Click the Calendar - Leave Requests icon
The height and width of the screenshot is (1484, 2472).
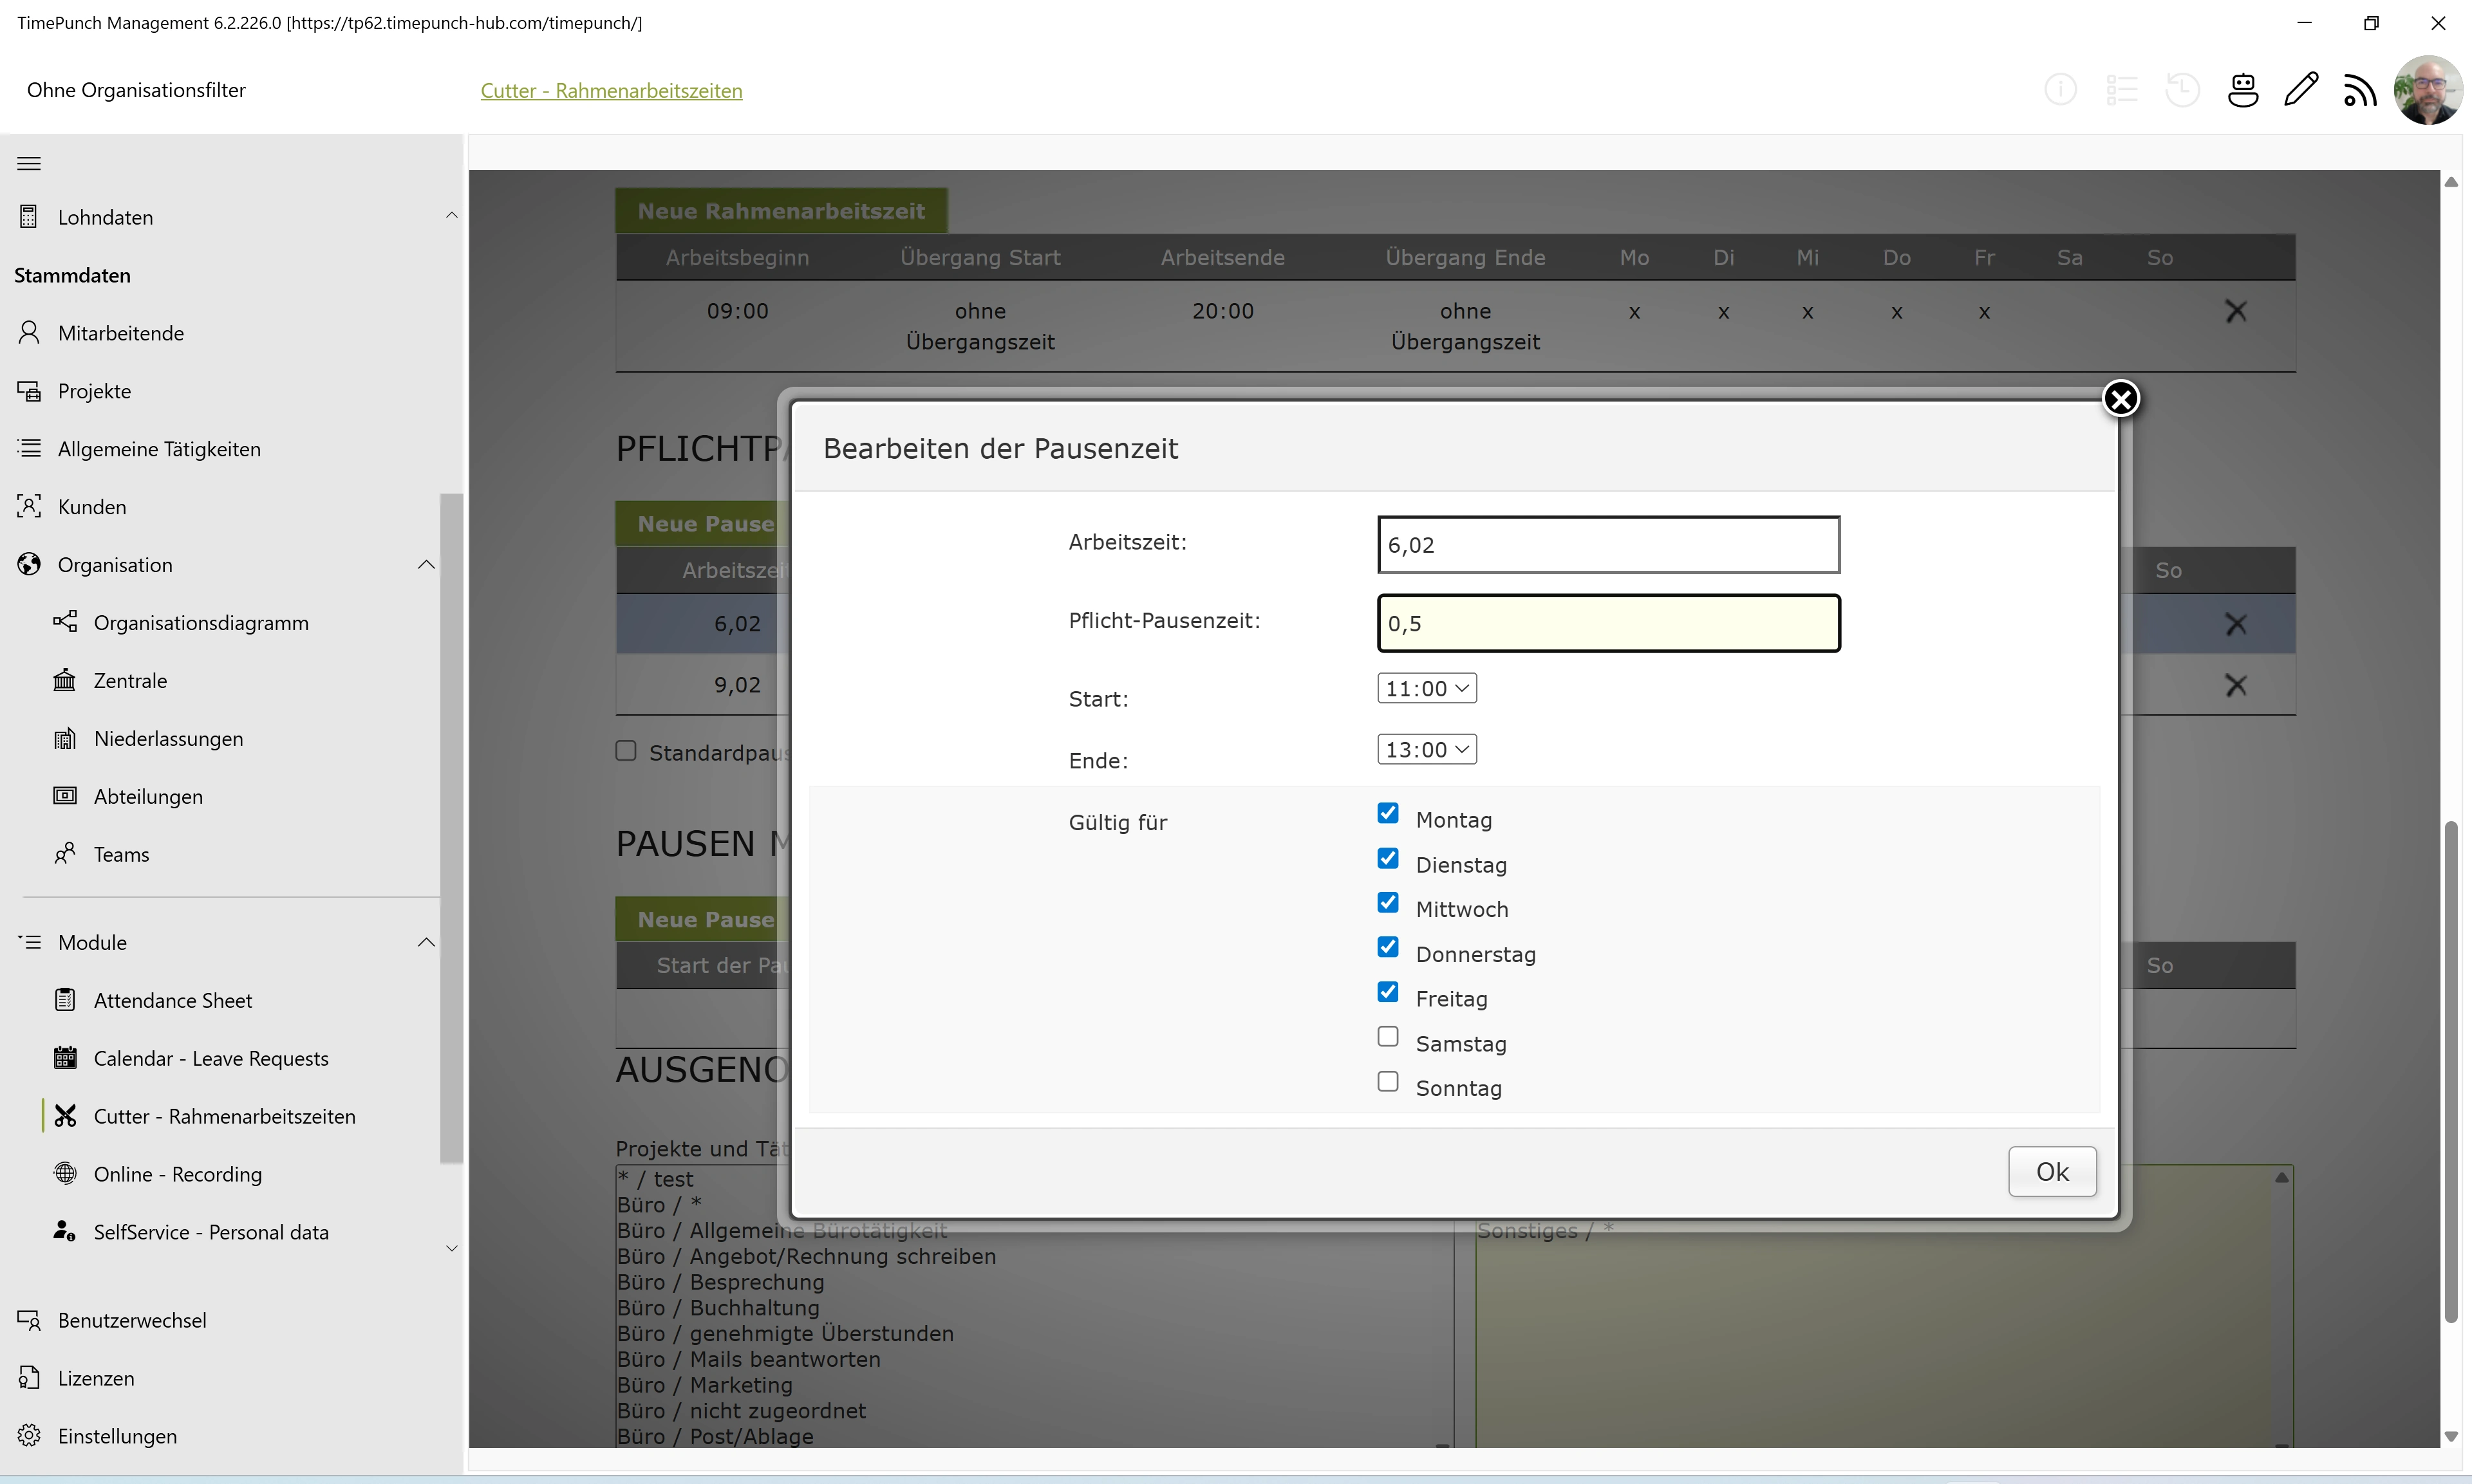coord(65,1058)
